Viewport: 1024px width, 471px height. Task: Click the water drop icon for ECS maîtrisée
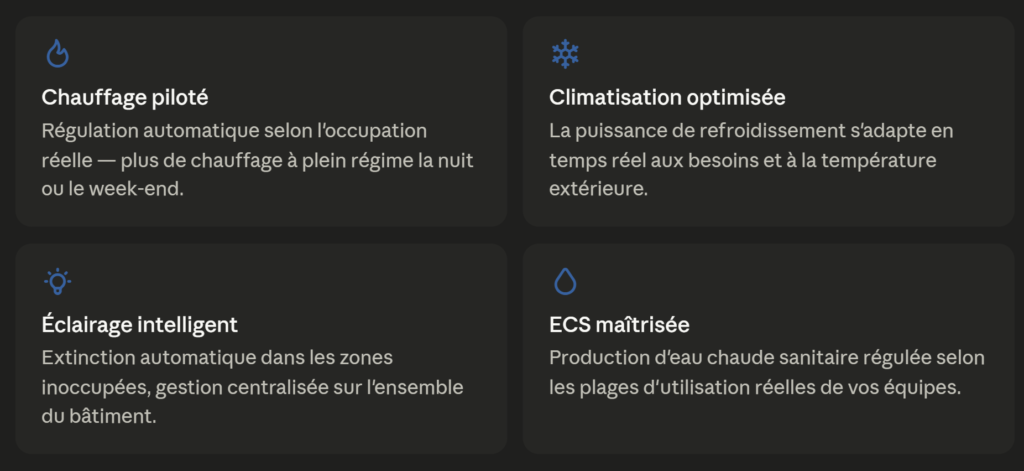click(x=565, y=281)
